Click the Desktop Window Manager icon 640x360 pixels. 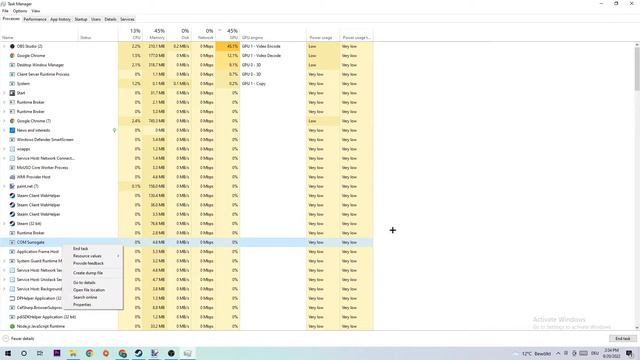tap(12, 65)
